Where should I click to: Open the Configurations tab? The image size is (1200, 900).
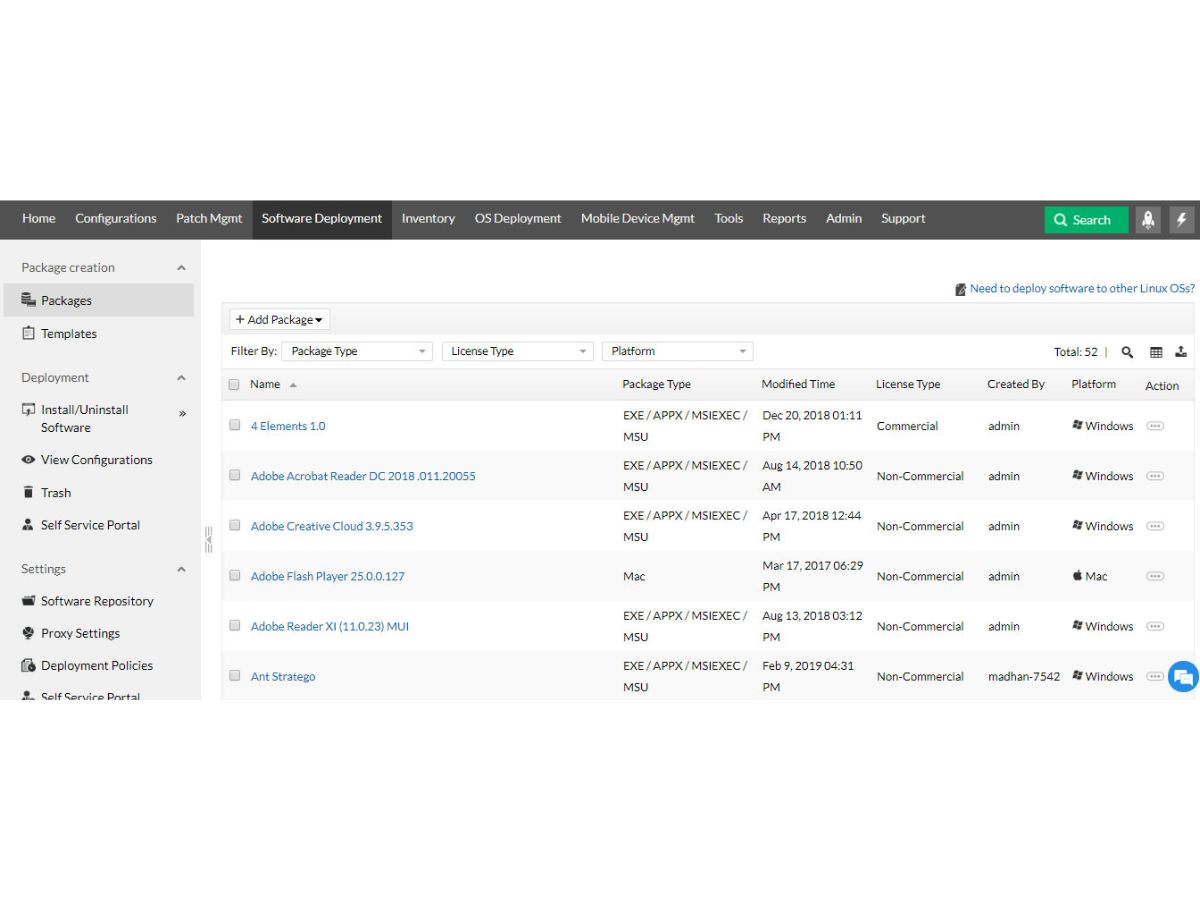[116, 219]
